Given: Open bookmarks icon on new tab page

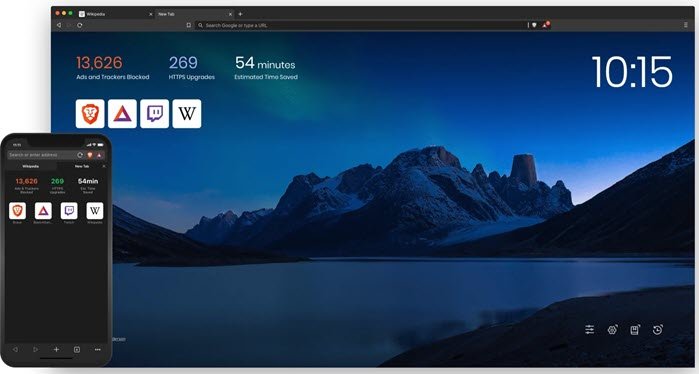Looking at the screenshot, I should tap(635, 329).
